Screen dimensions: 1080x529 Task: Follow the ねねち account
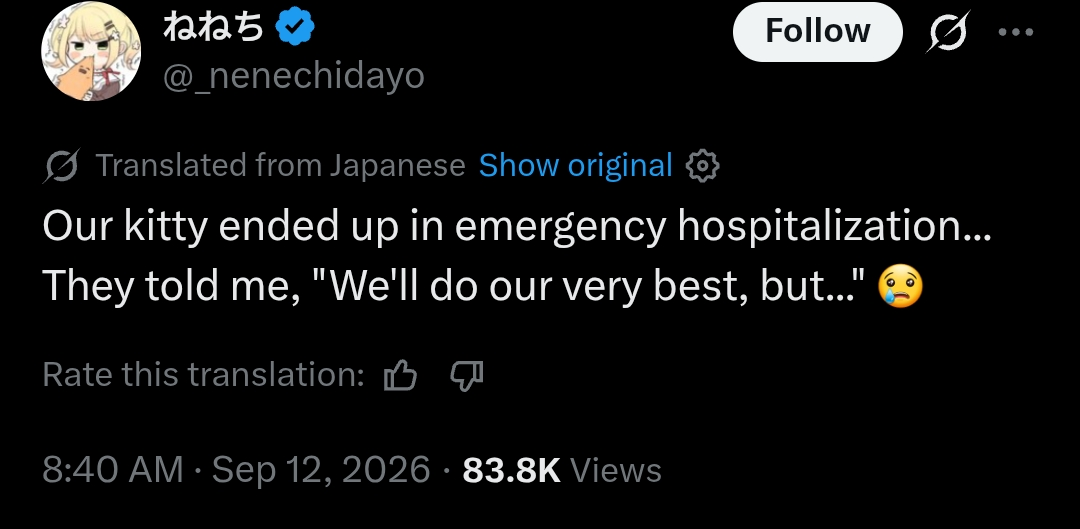pos(818,32)
